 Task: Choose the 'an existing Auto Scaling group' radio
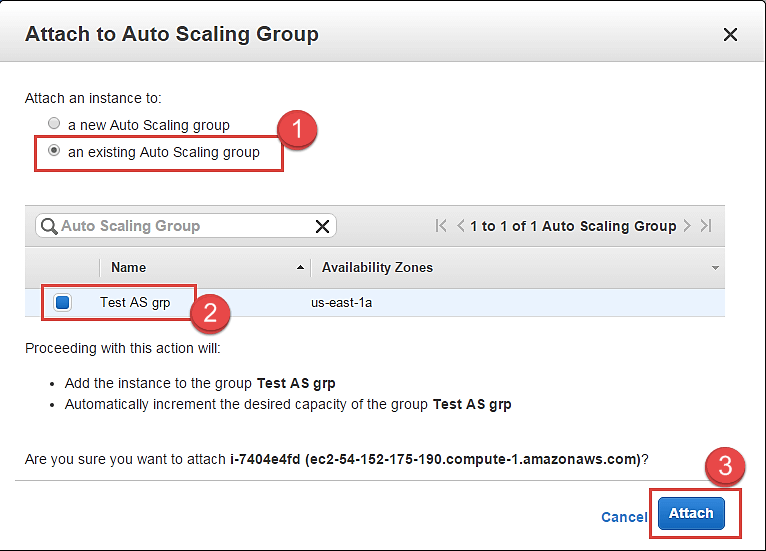54,152
